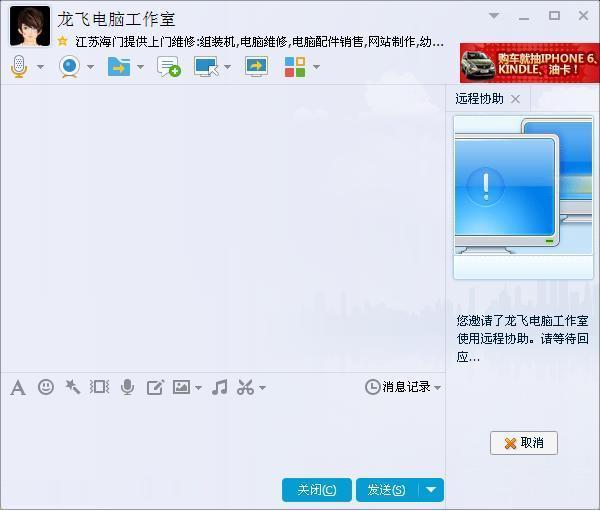Click the contact avatar picture
Screen dimensions: 600x511
pyautogui.click(x=30, y=26)
